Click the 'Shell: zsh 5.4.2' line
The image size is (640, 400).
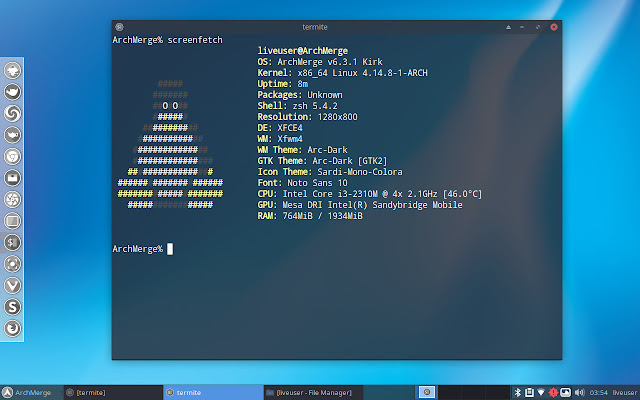click(x=298, y=106)
